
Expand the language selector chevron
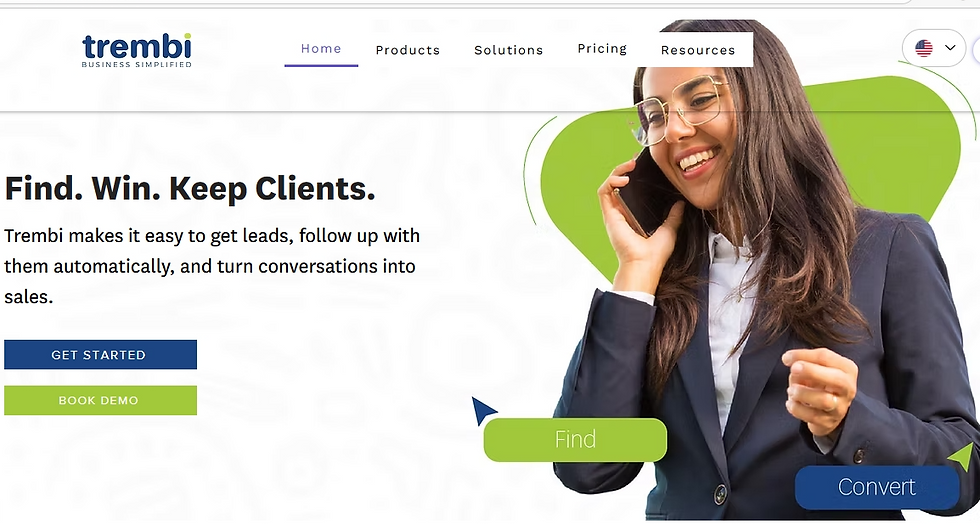pyautogui.click(x=950, y=48)
